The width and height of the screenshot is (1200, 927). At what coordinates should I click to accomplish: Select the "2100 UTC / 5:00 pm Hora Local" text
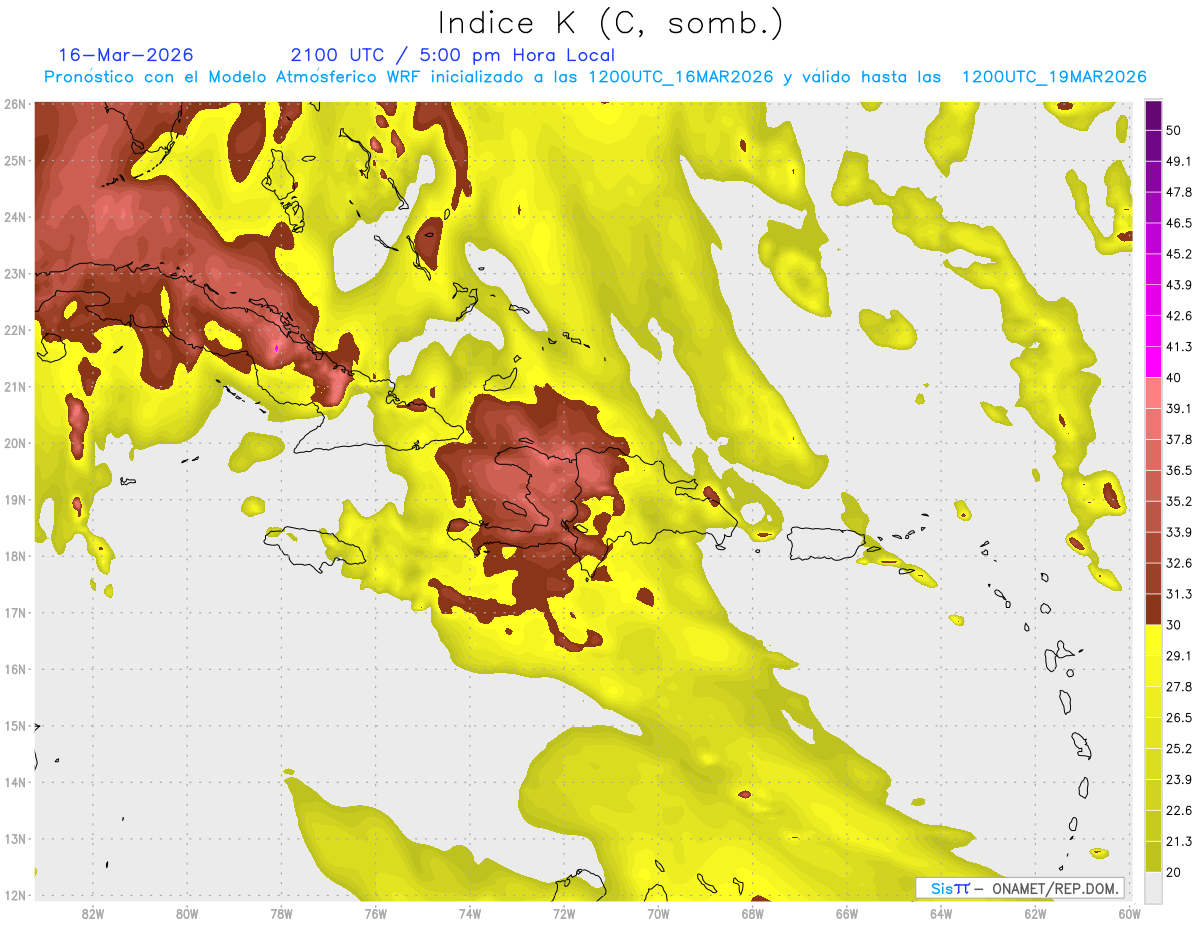click(453, 55)
